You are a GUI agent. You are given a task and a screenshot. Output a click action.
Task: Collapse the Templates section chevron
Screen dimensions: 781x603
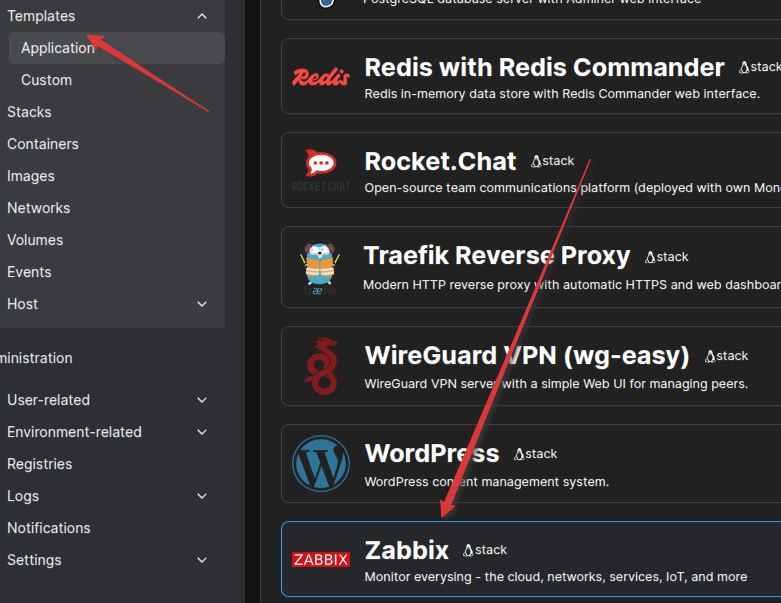(202, 16)
